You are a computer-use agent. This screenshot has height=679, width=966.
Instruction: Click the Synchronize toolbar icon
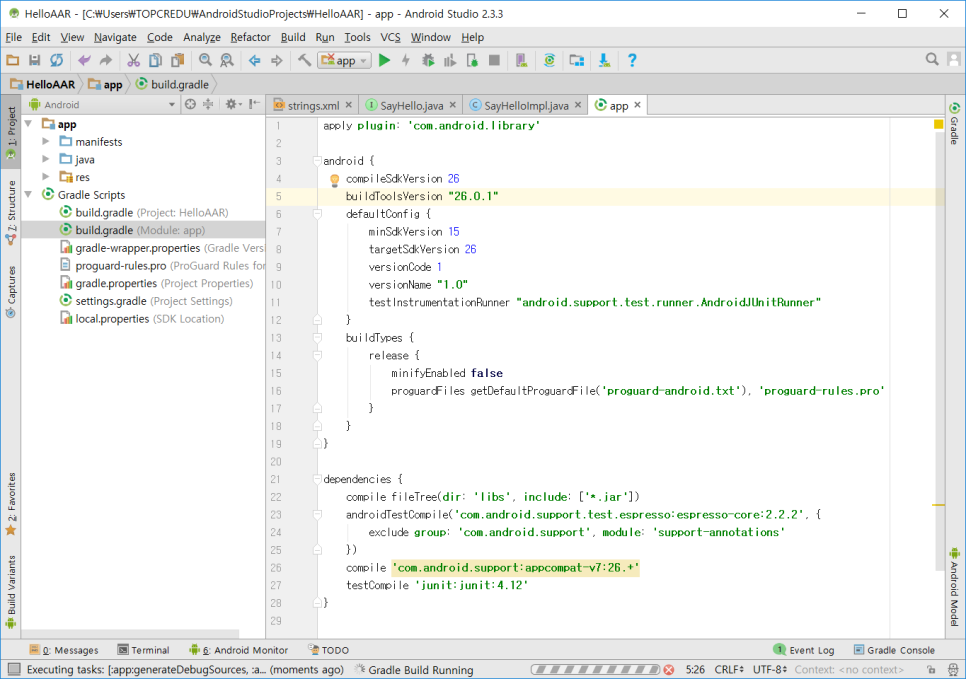(x=57, y=60)
